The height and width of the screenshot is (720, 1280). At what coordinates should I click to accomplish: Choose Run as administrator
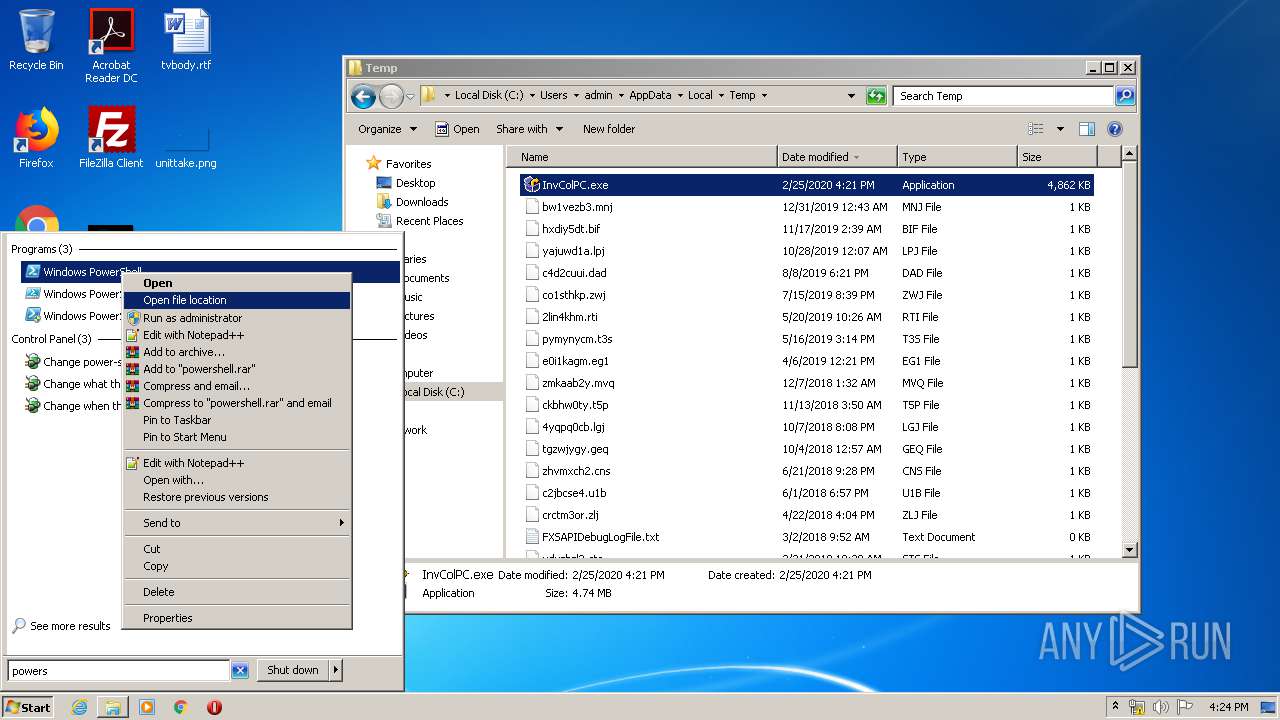pyautogui.click(x=237, y=318)
